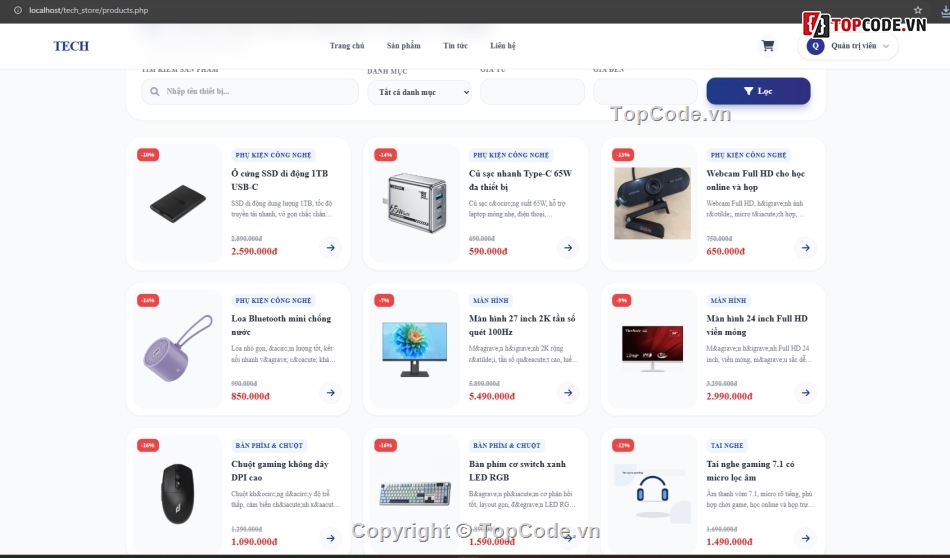Click the localhost/tech_store/products.php address bar
Screen dimensions: 950x558
click(88, 10)
